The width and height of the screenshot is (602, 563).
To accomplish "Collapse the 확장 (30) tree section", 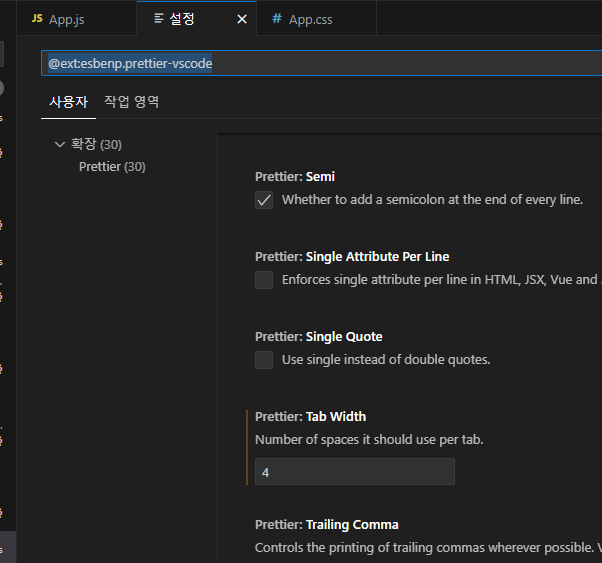I will click(60, 144).
